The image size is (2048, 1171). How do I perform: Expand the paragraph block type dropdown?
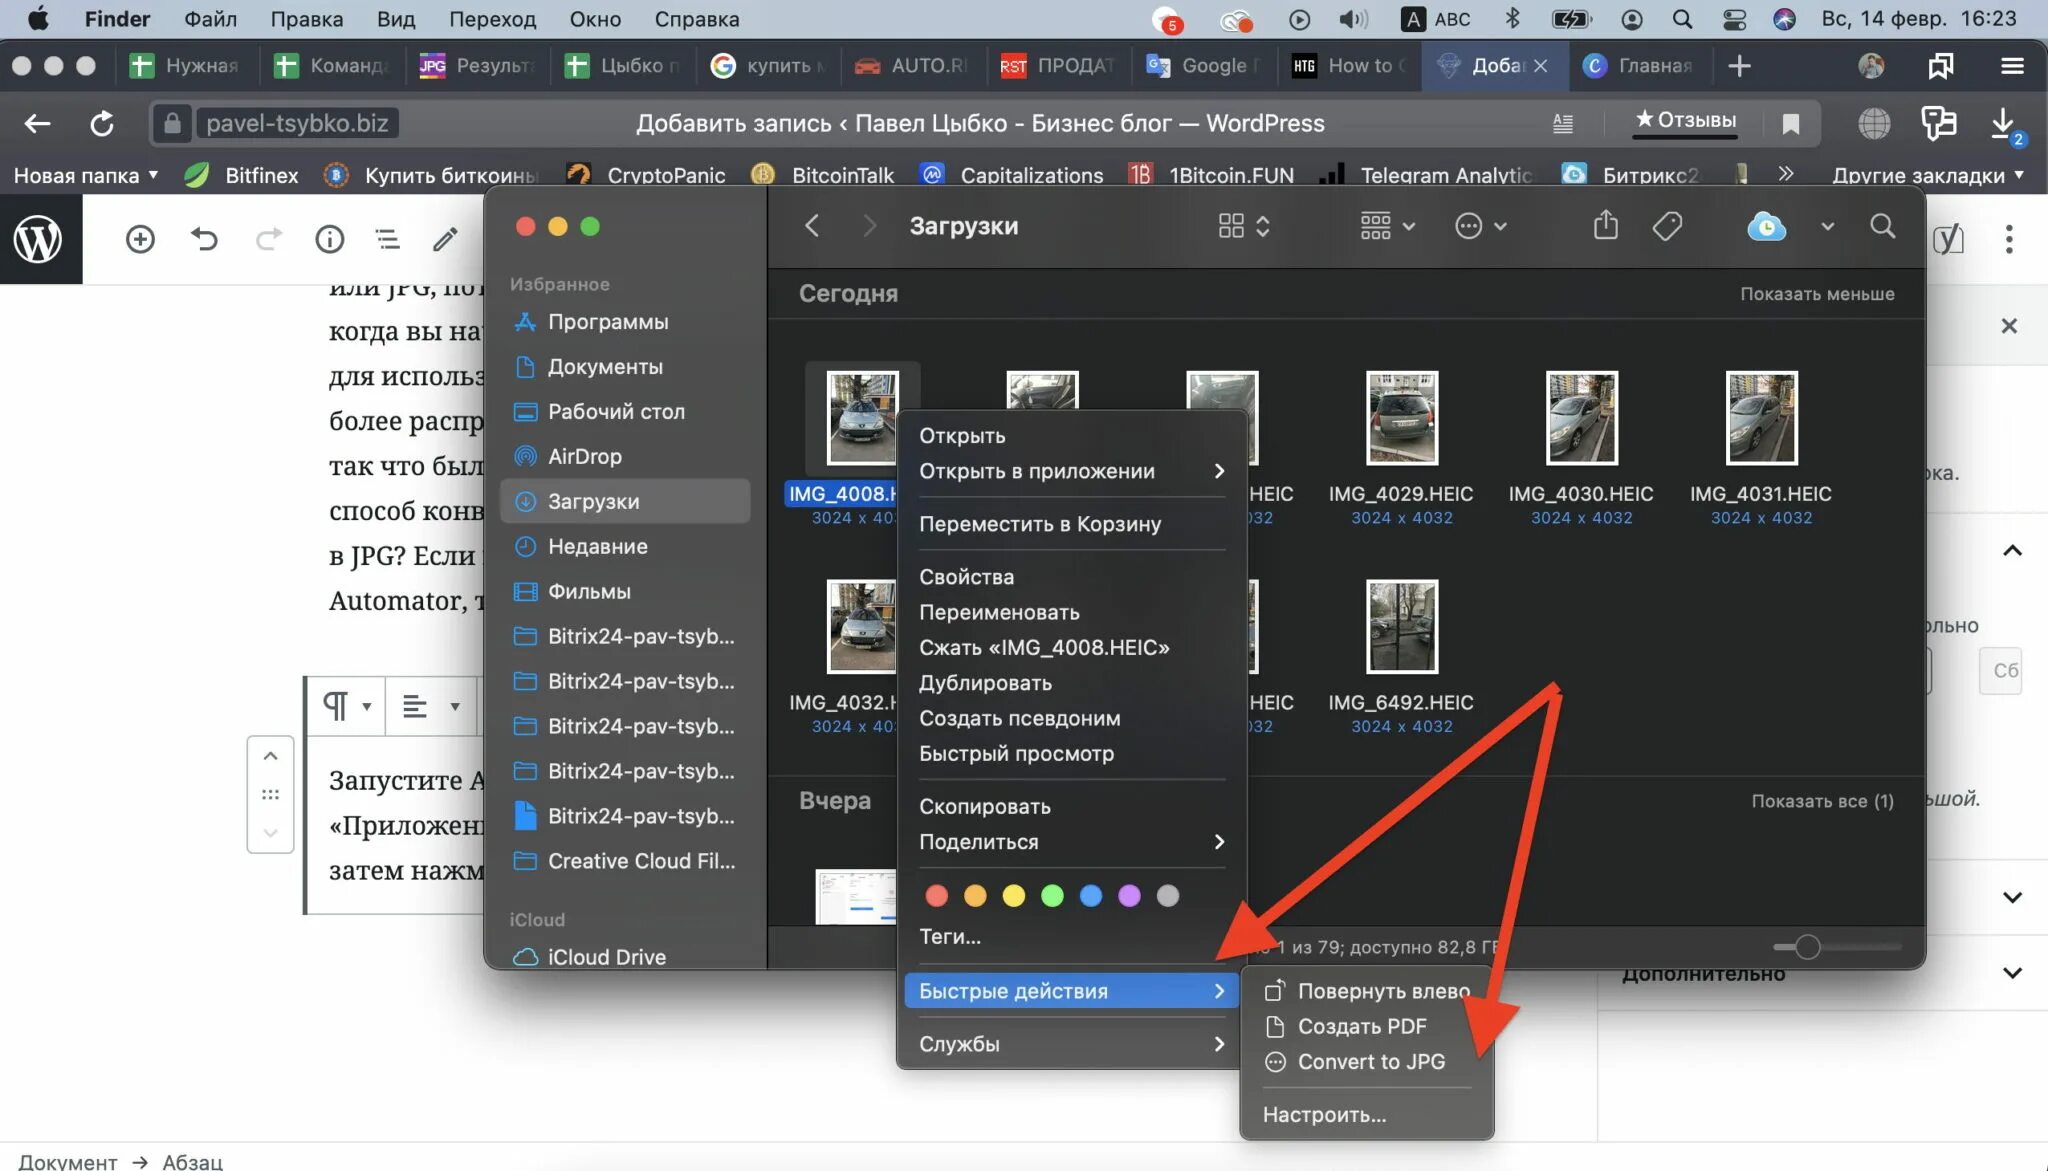tap(346, 706)
